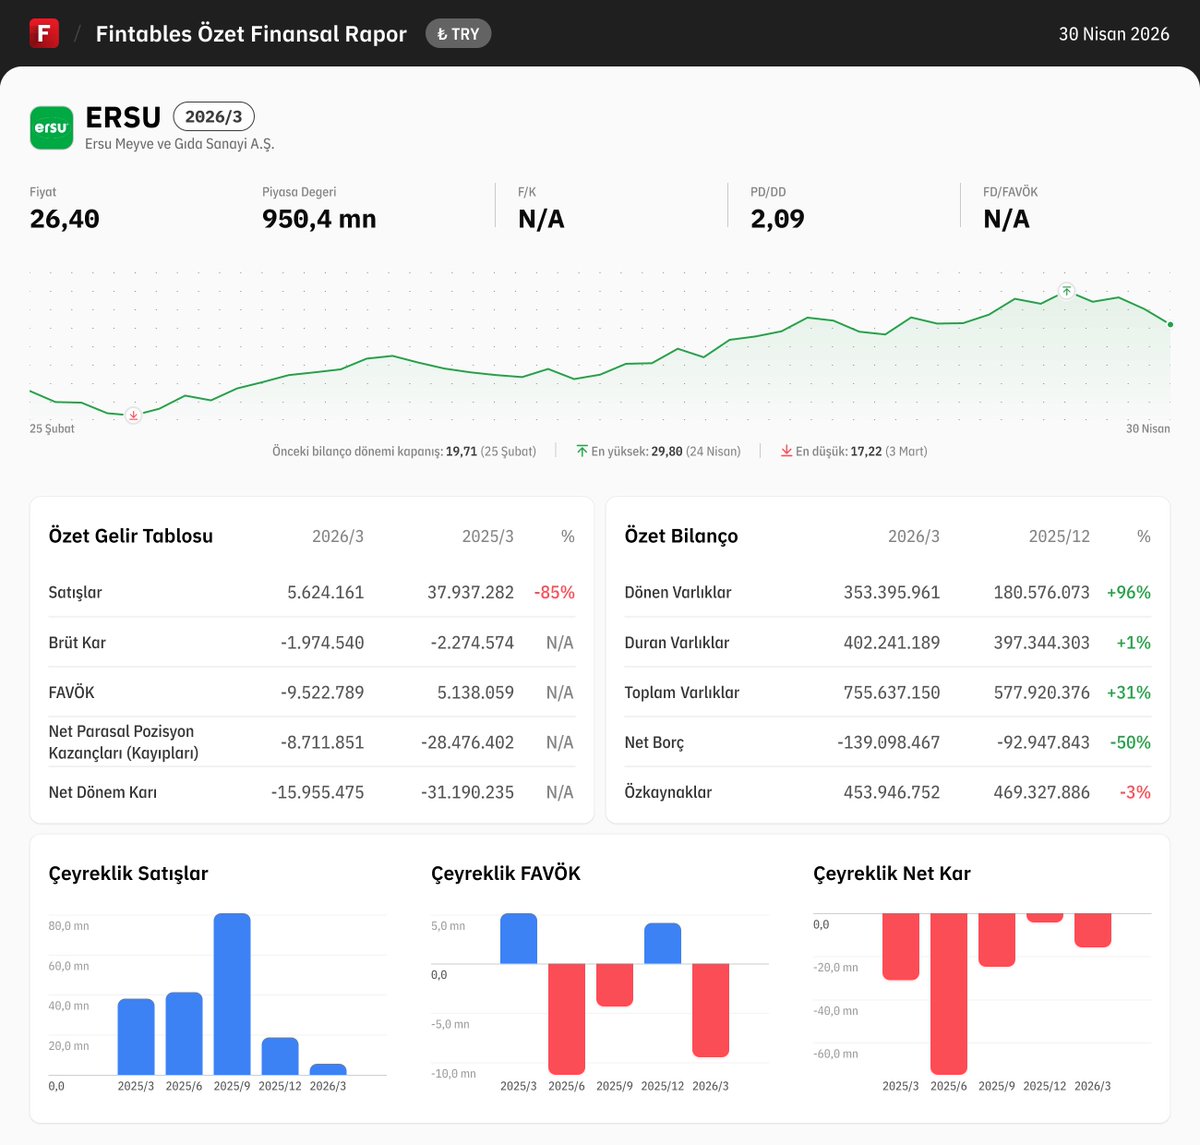Click the Çeyreklik Net Kar chart title
Viewport: 1200px width, 1145px height.
coord(892,873)
